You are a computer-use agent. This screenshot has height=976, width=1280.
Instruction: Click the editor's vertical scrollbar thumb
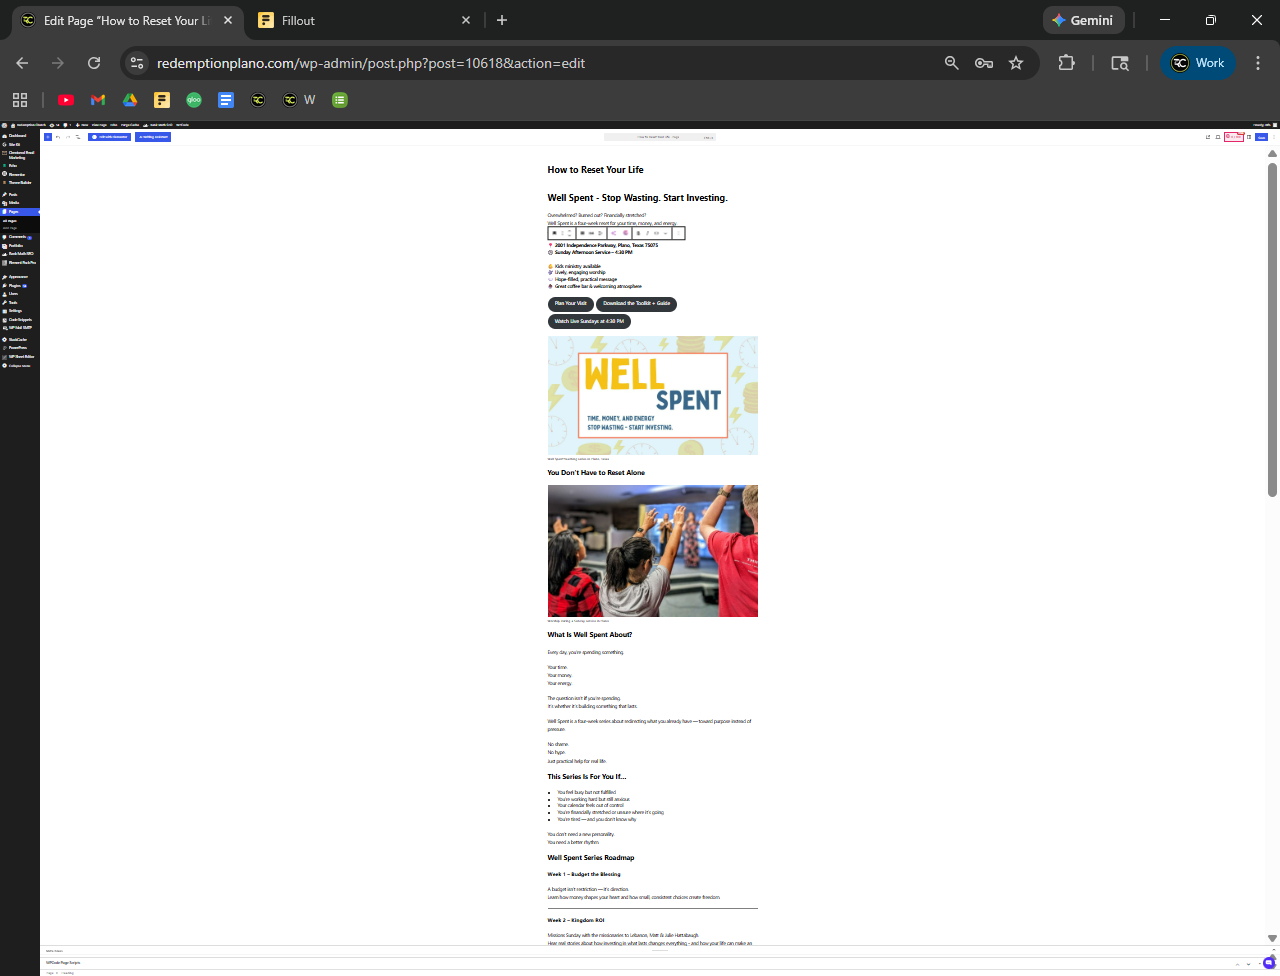1272,330
